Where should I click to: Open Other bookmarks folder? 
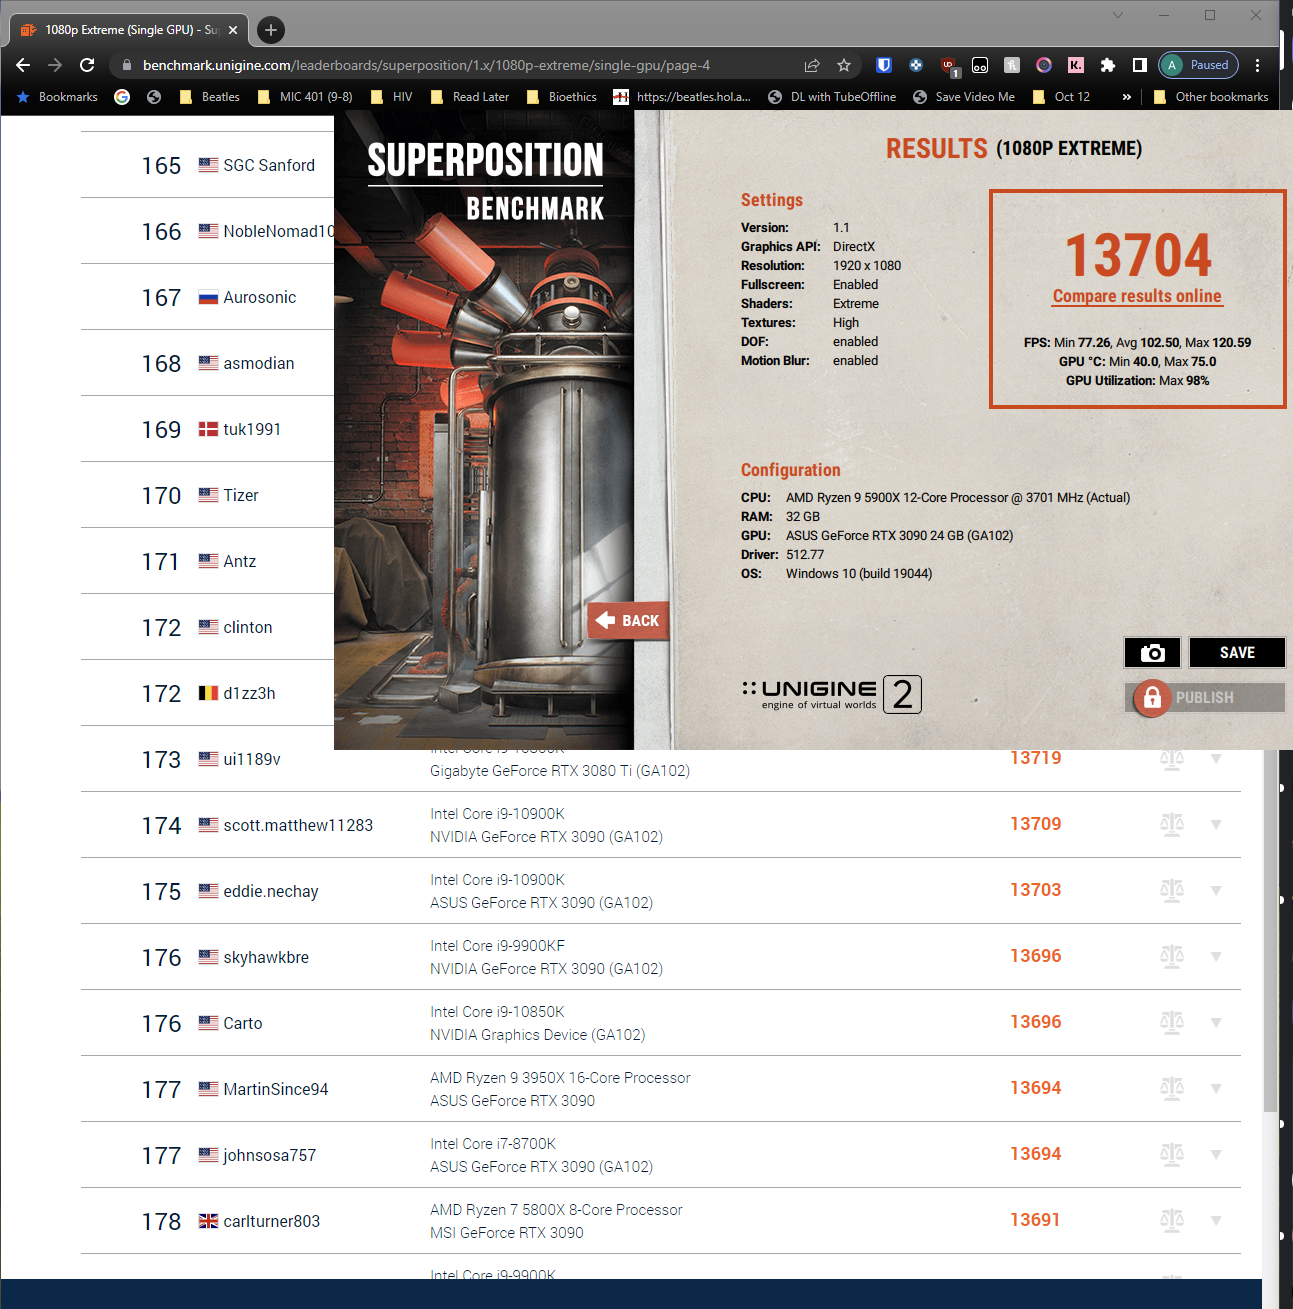1210,97
